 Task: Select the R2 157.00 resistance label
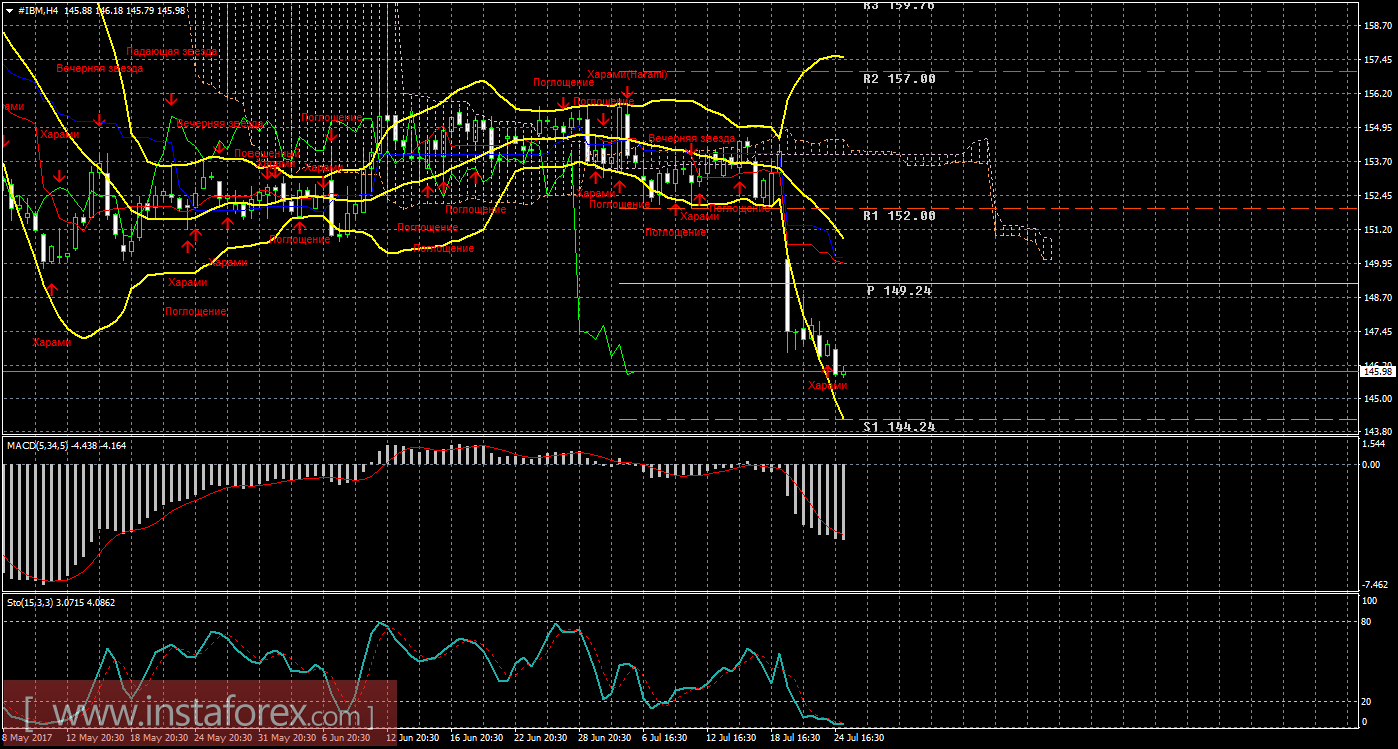pyautogui.click(x=900, y=78)
